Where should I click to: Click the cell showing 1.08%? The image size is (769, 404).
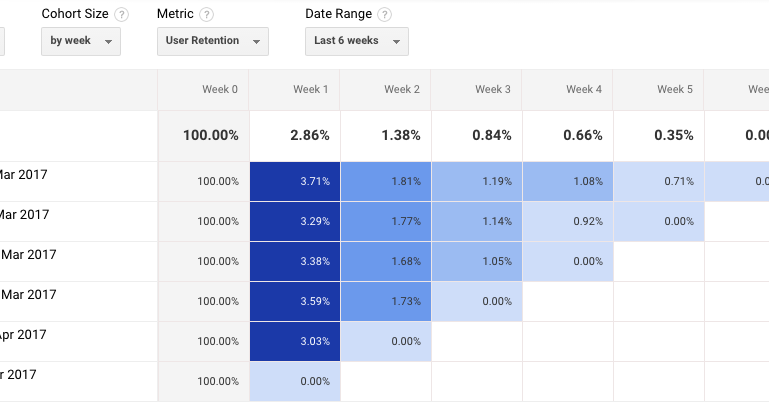click(568, 181)
